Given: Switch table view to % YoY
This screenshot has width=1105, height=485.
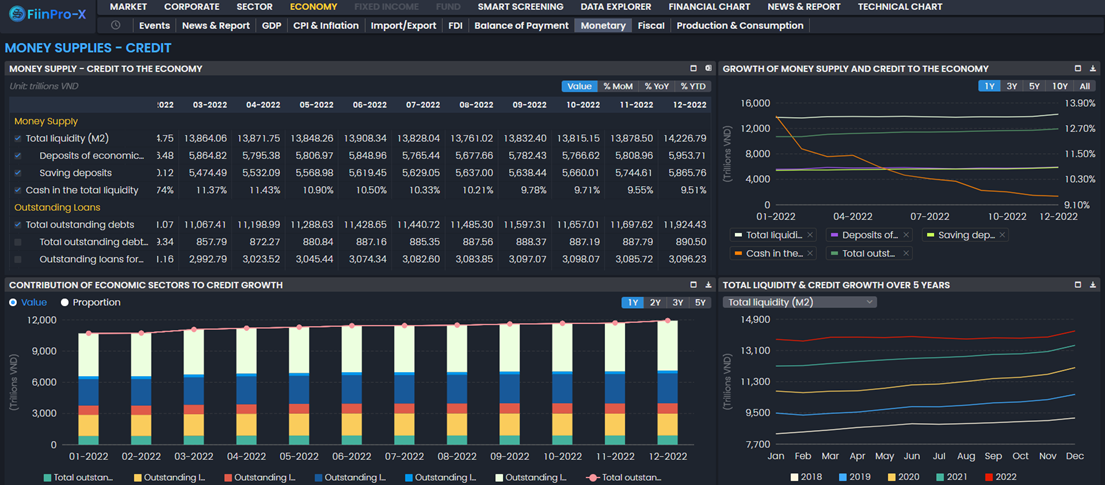Looking at the screenshot, I should pos(656,87).
